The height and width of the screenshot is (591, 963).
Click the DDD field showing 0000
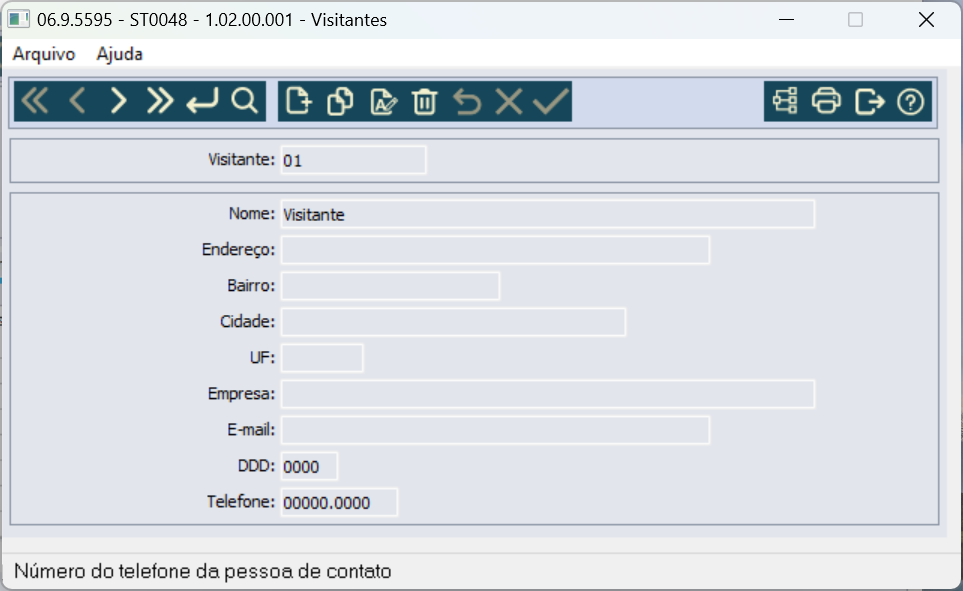(x=309, y=466)
